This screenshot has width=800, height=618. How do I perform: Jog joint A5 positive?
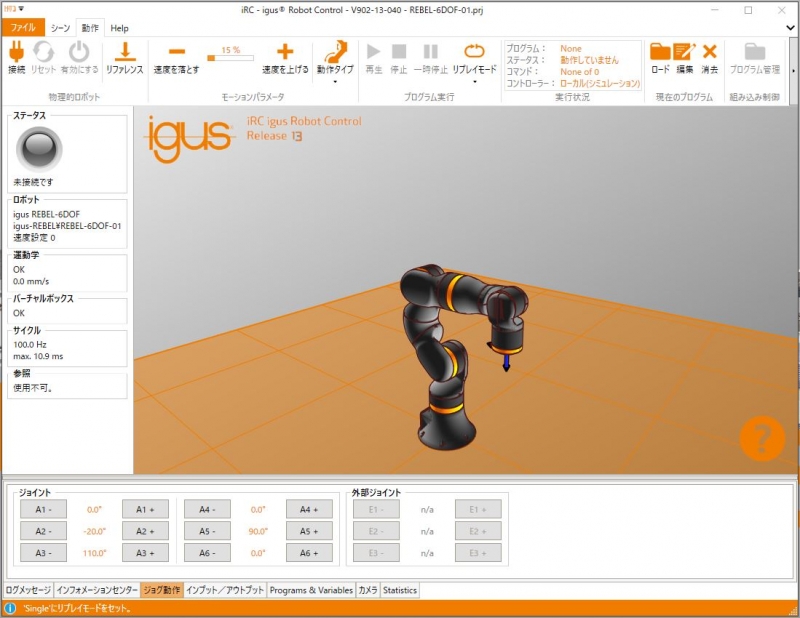[x=309, y=531]
